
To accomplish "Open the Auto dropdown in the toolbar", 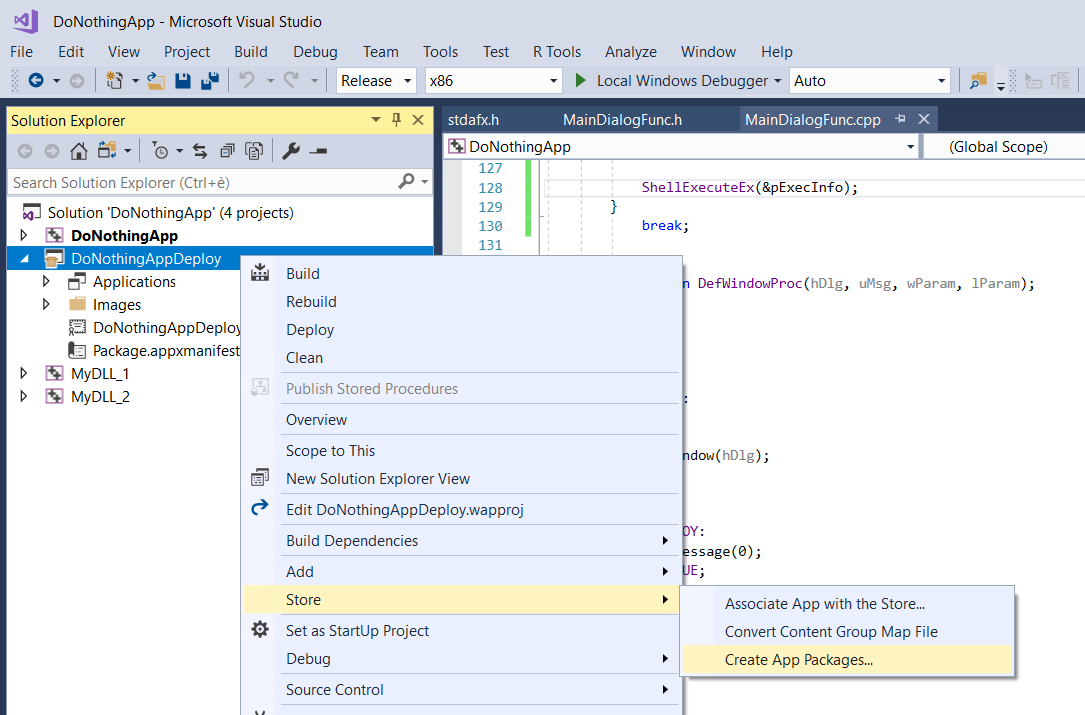I will (x=942, y=81).
